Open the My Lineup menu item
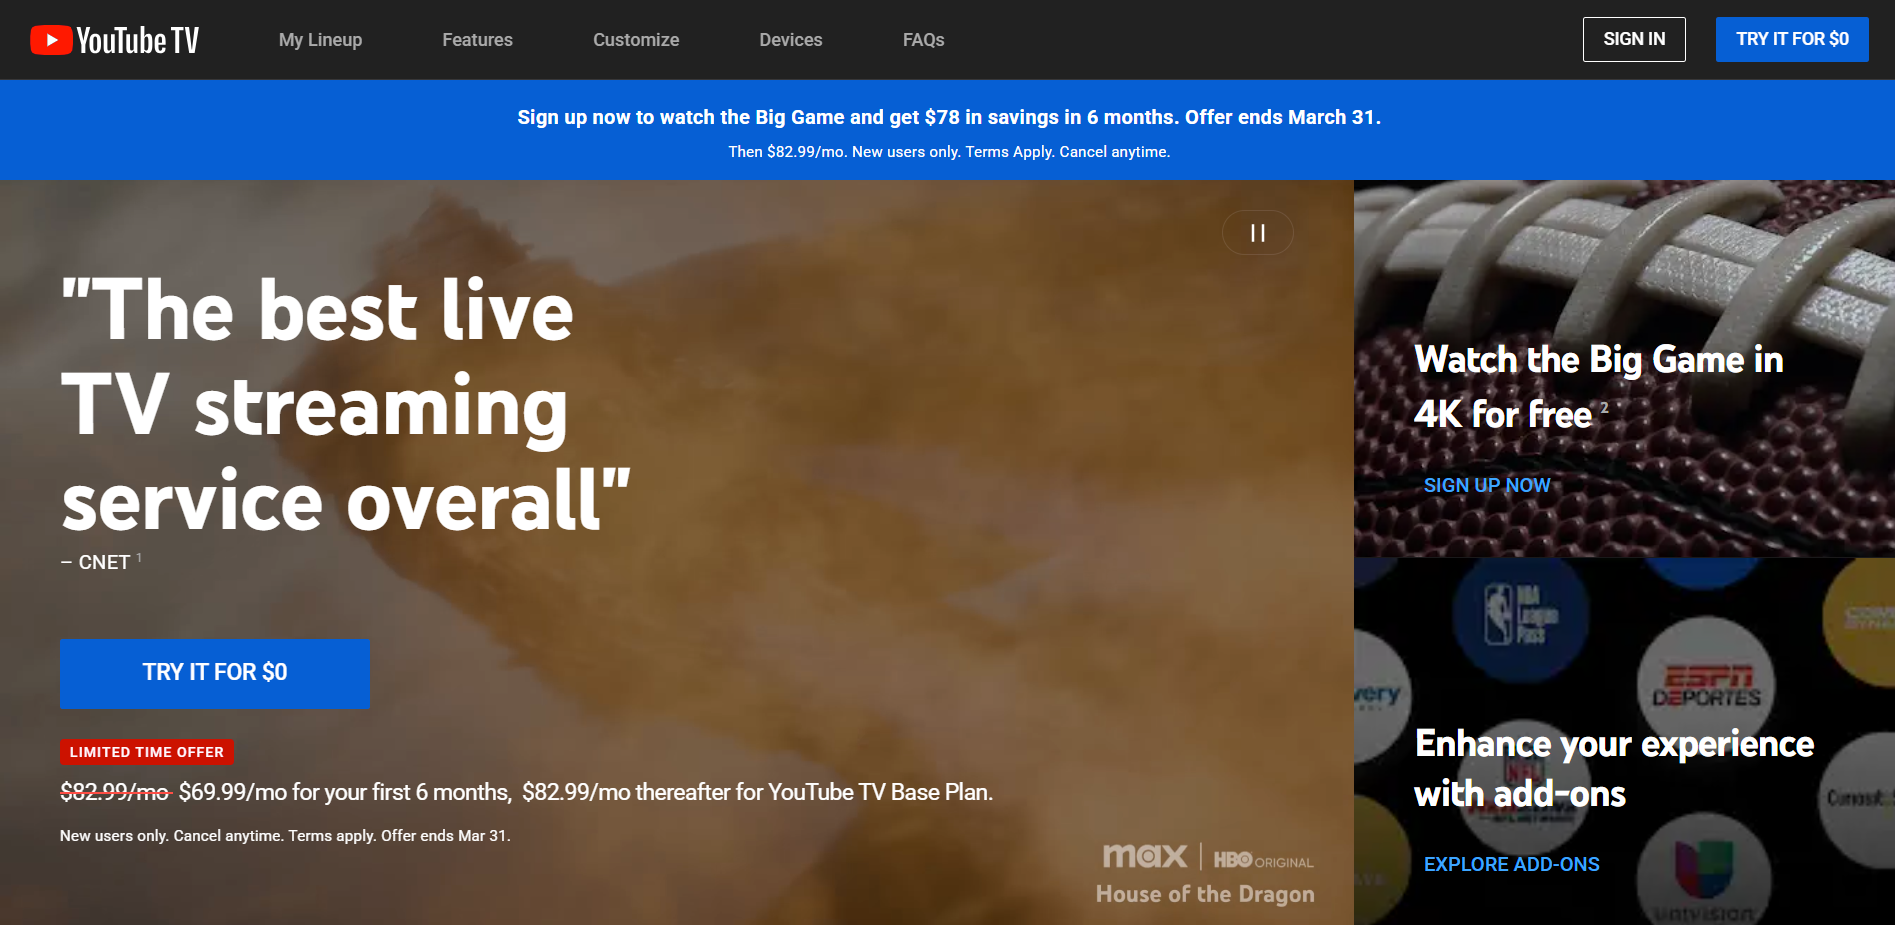 tap(320, 40)
